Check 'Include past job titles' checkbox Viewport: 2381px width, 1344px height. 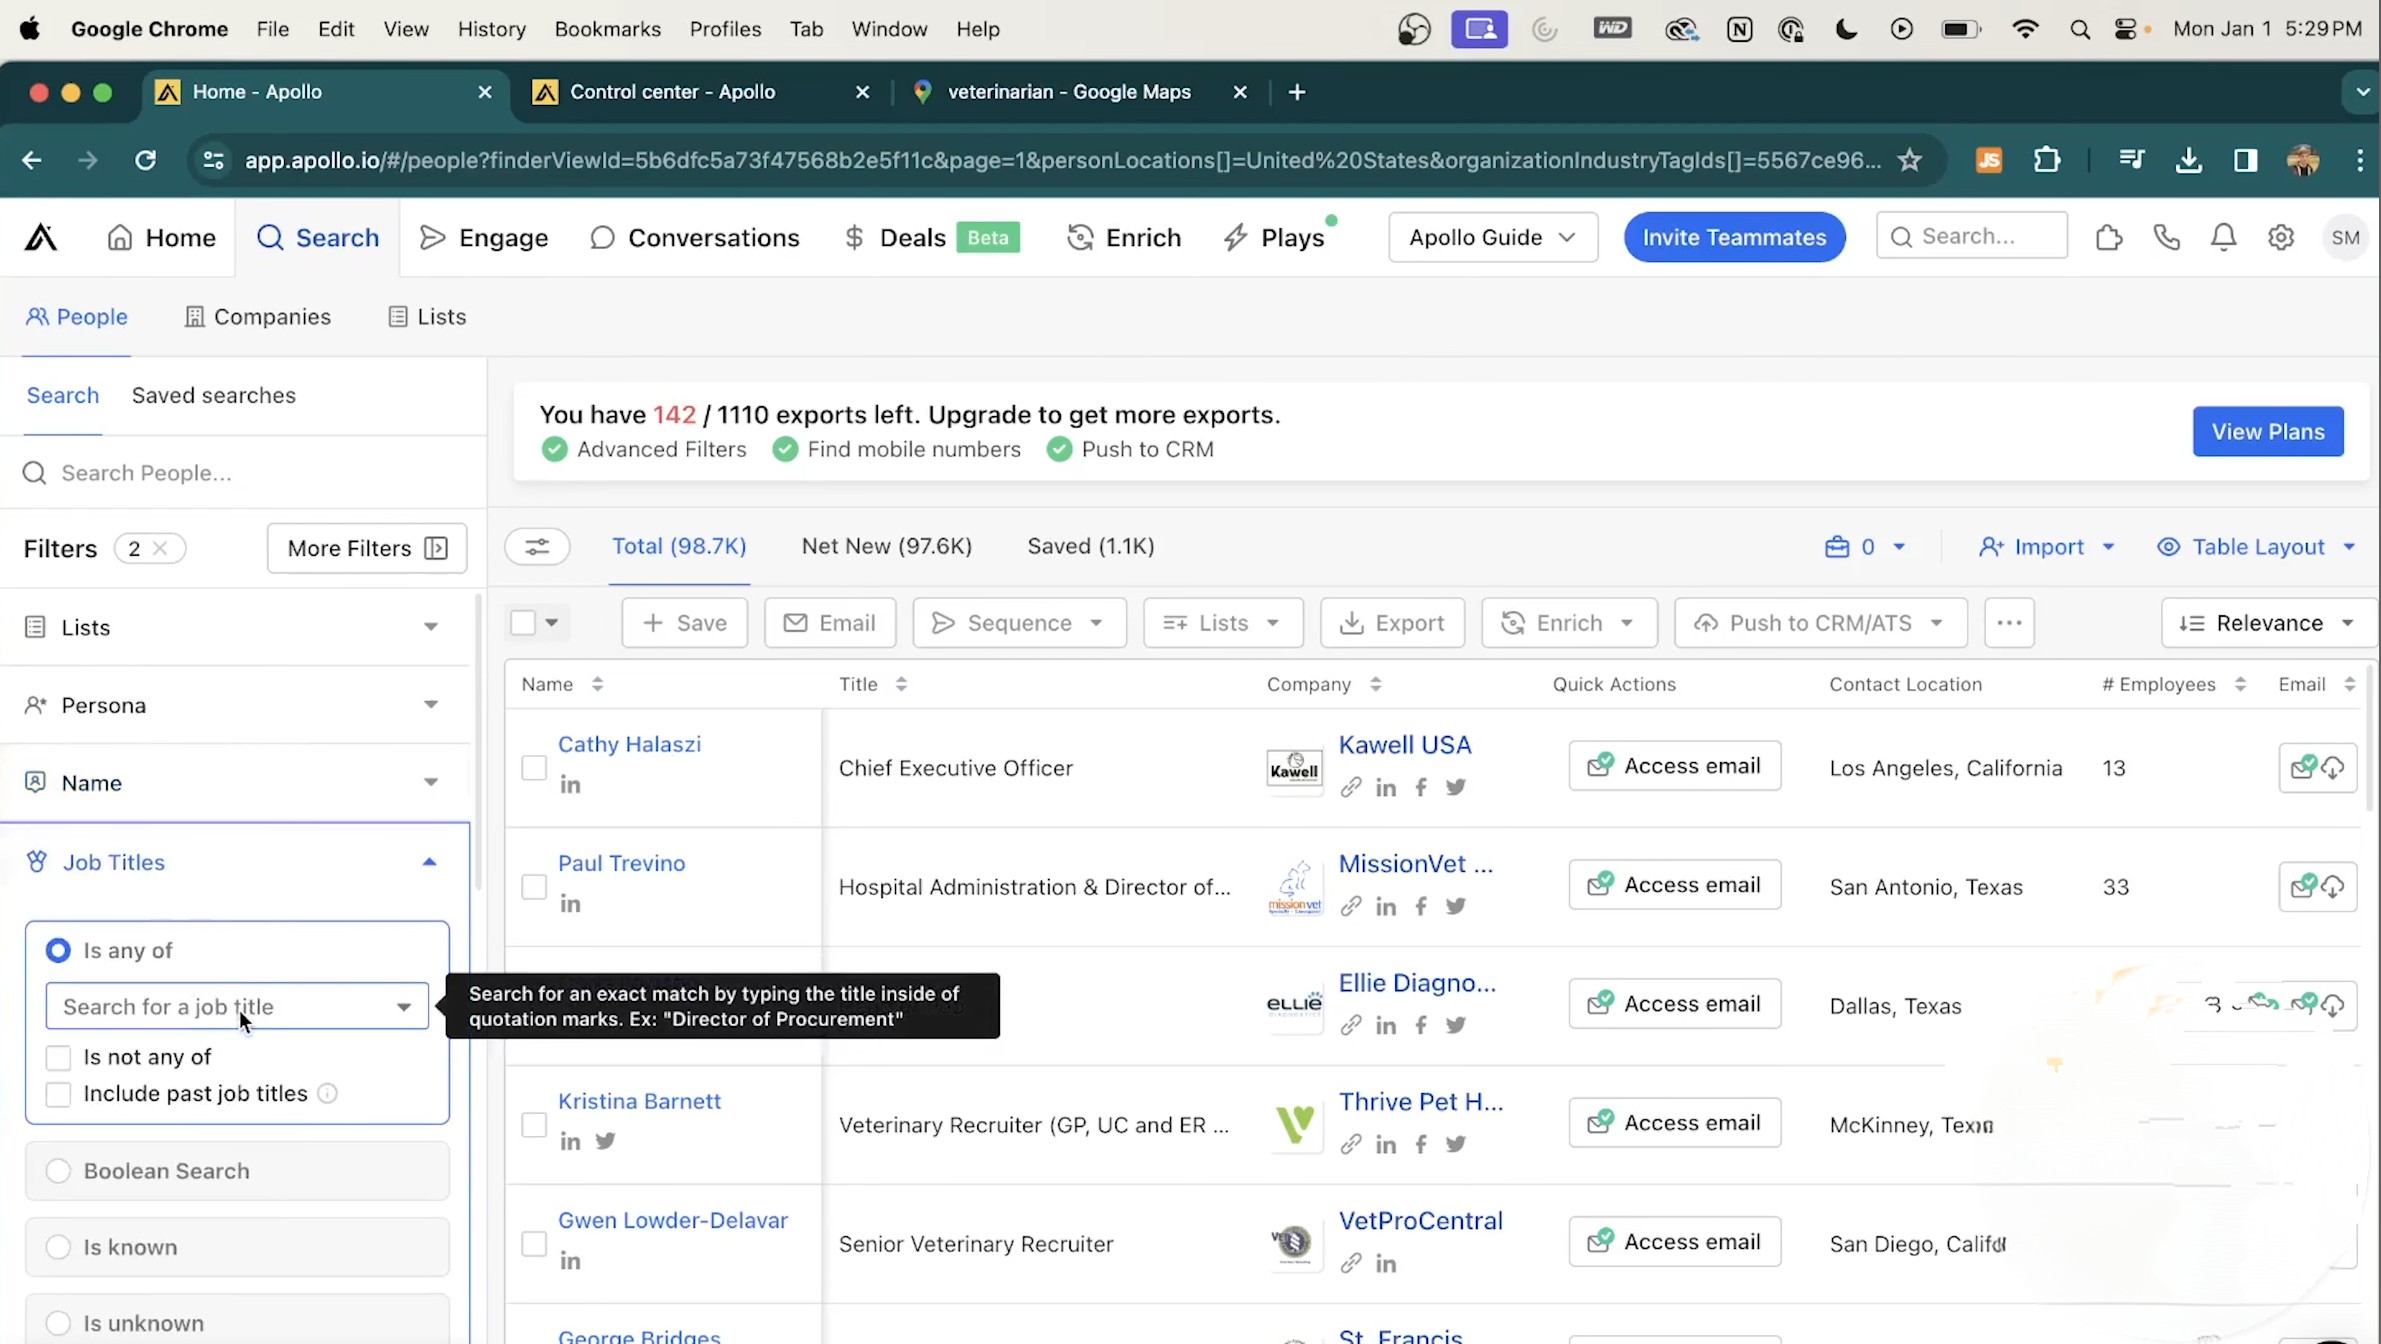click(58, 1094)
